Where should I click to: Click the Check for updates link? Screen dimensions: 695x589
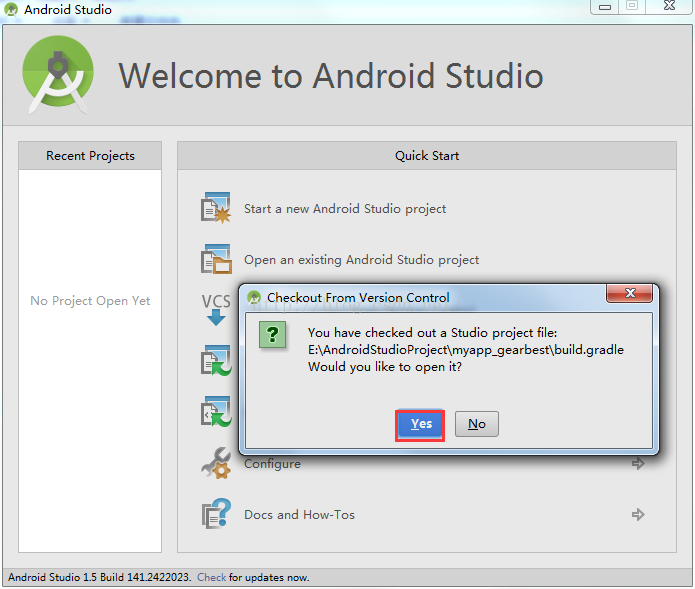tap(211, 577)
